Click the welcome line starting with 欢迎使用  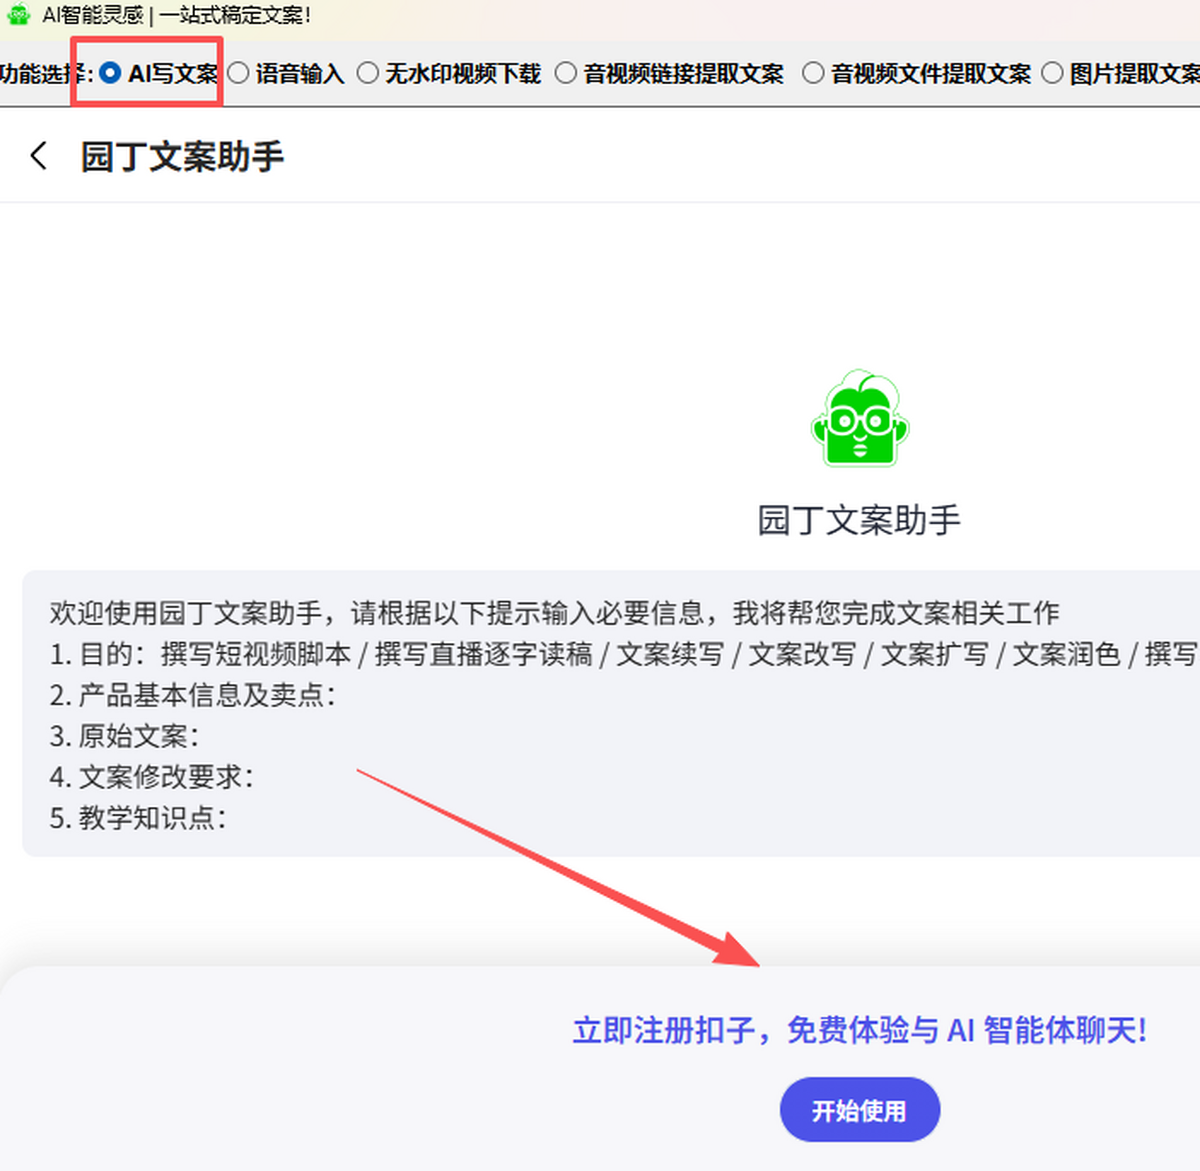(x=554, y=612)
